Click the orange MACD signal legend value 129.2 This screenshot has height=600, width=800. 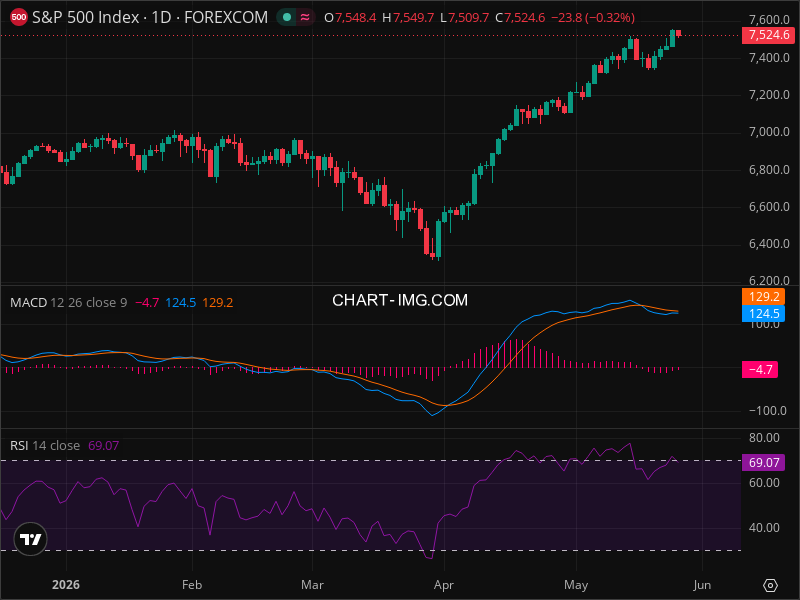pos(218,303)
